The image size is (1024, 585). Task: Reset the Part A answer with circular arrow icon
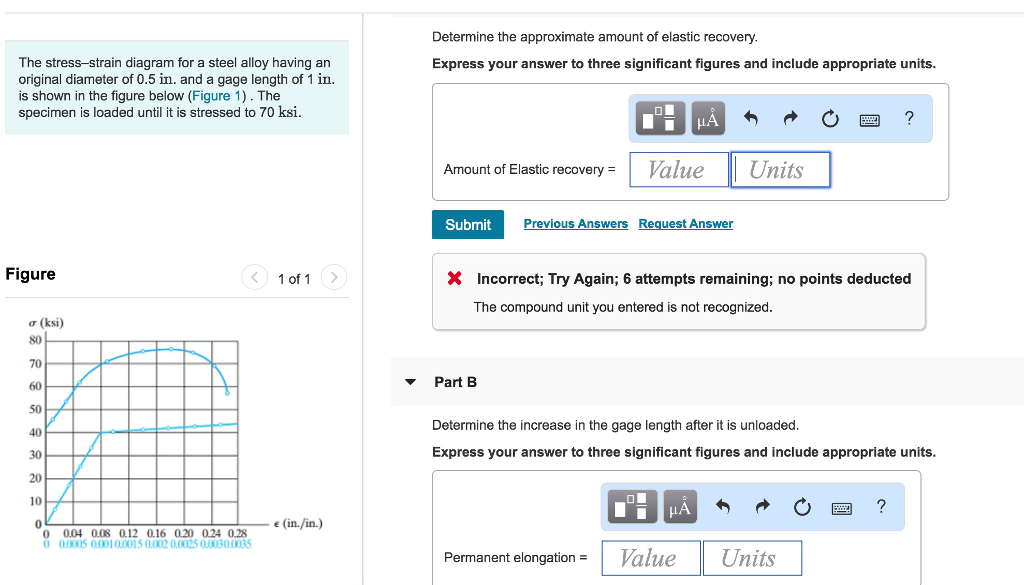click(x=830, y=117)
